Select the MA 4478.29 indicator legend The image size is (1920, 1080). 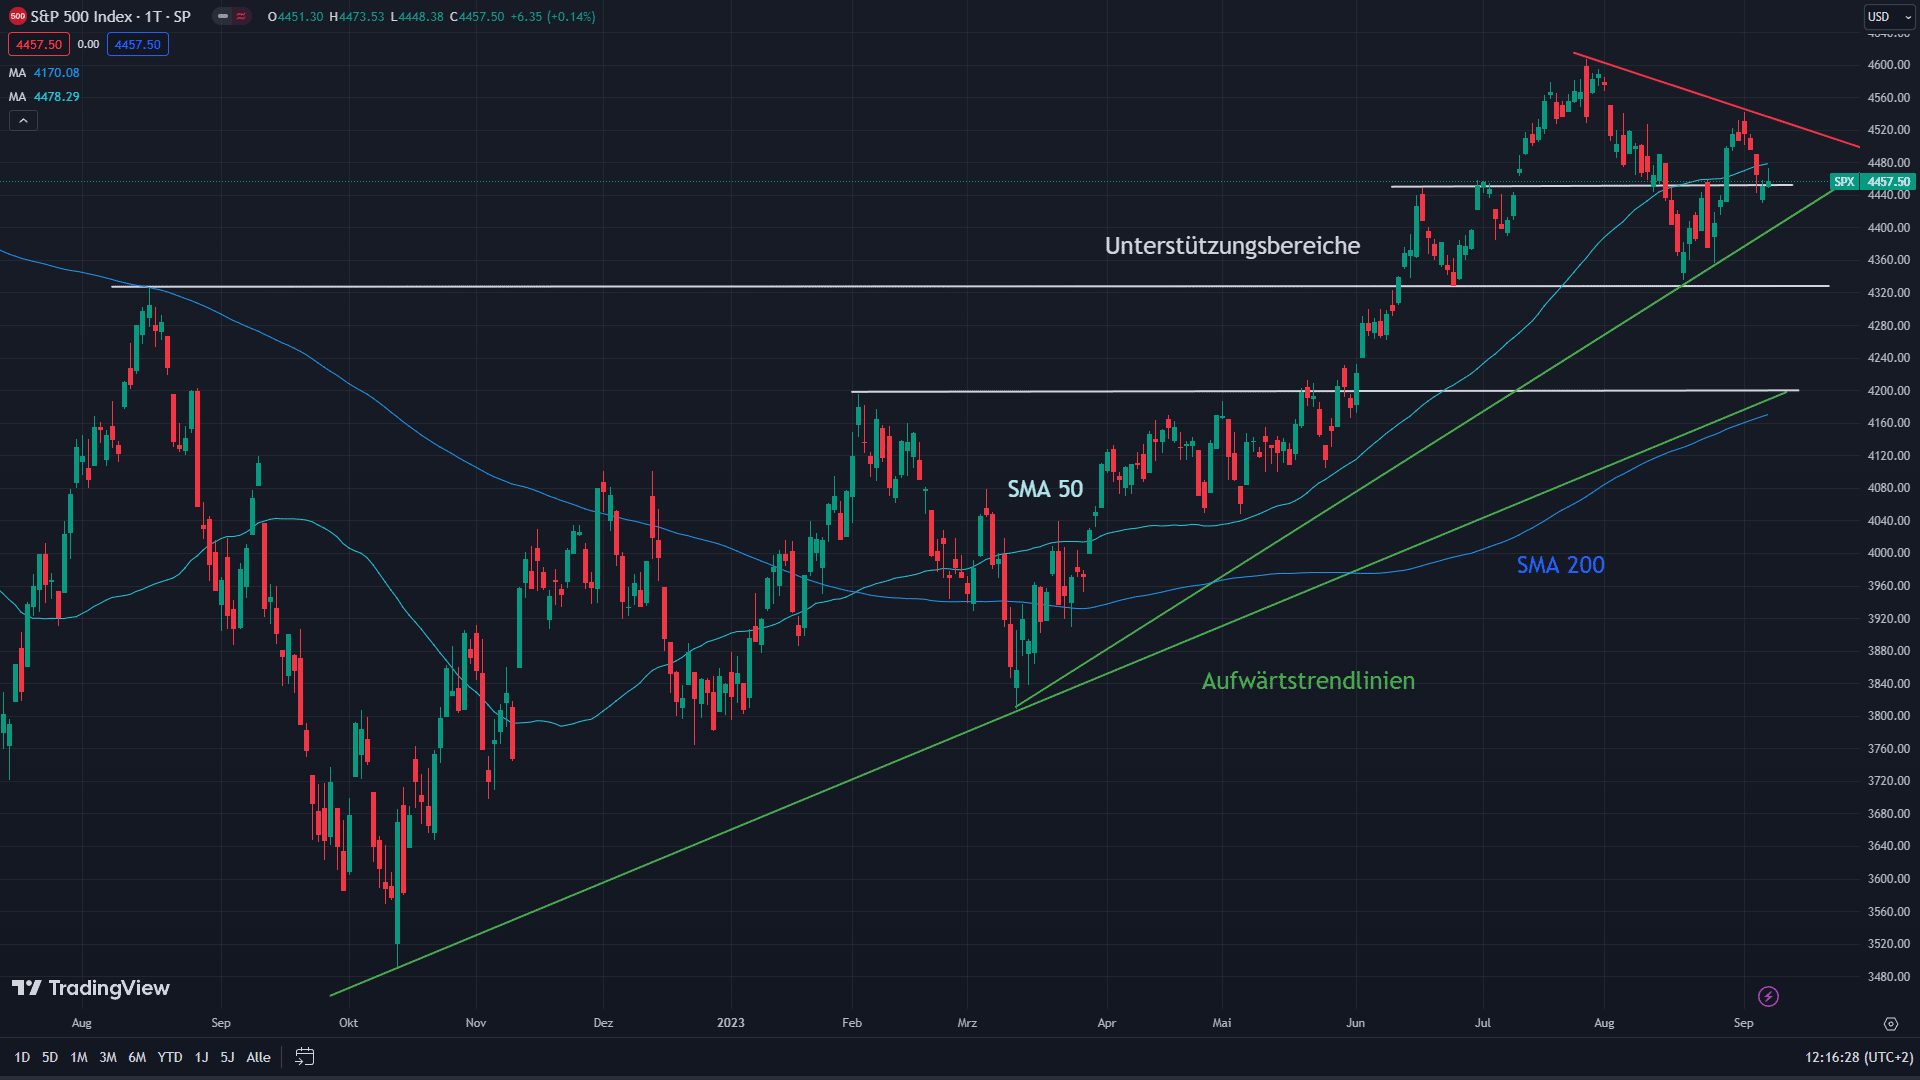tap(44, 97)
